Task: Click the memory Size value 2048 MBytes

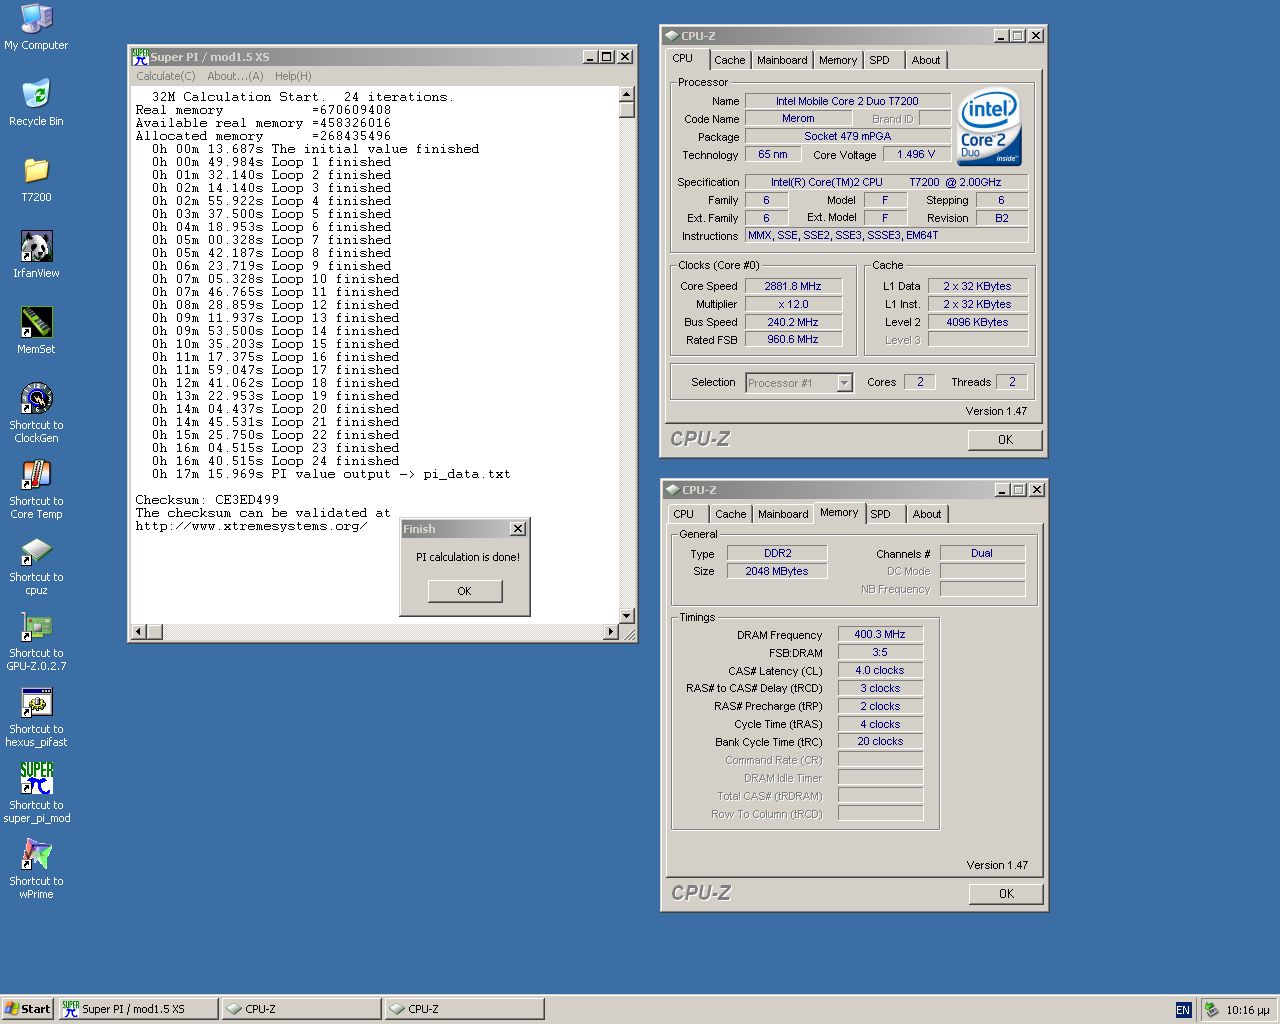Action: (777, 571)
